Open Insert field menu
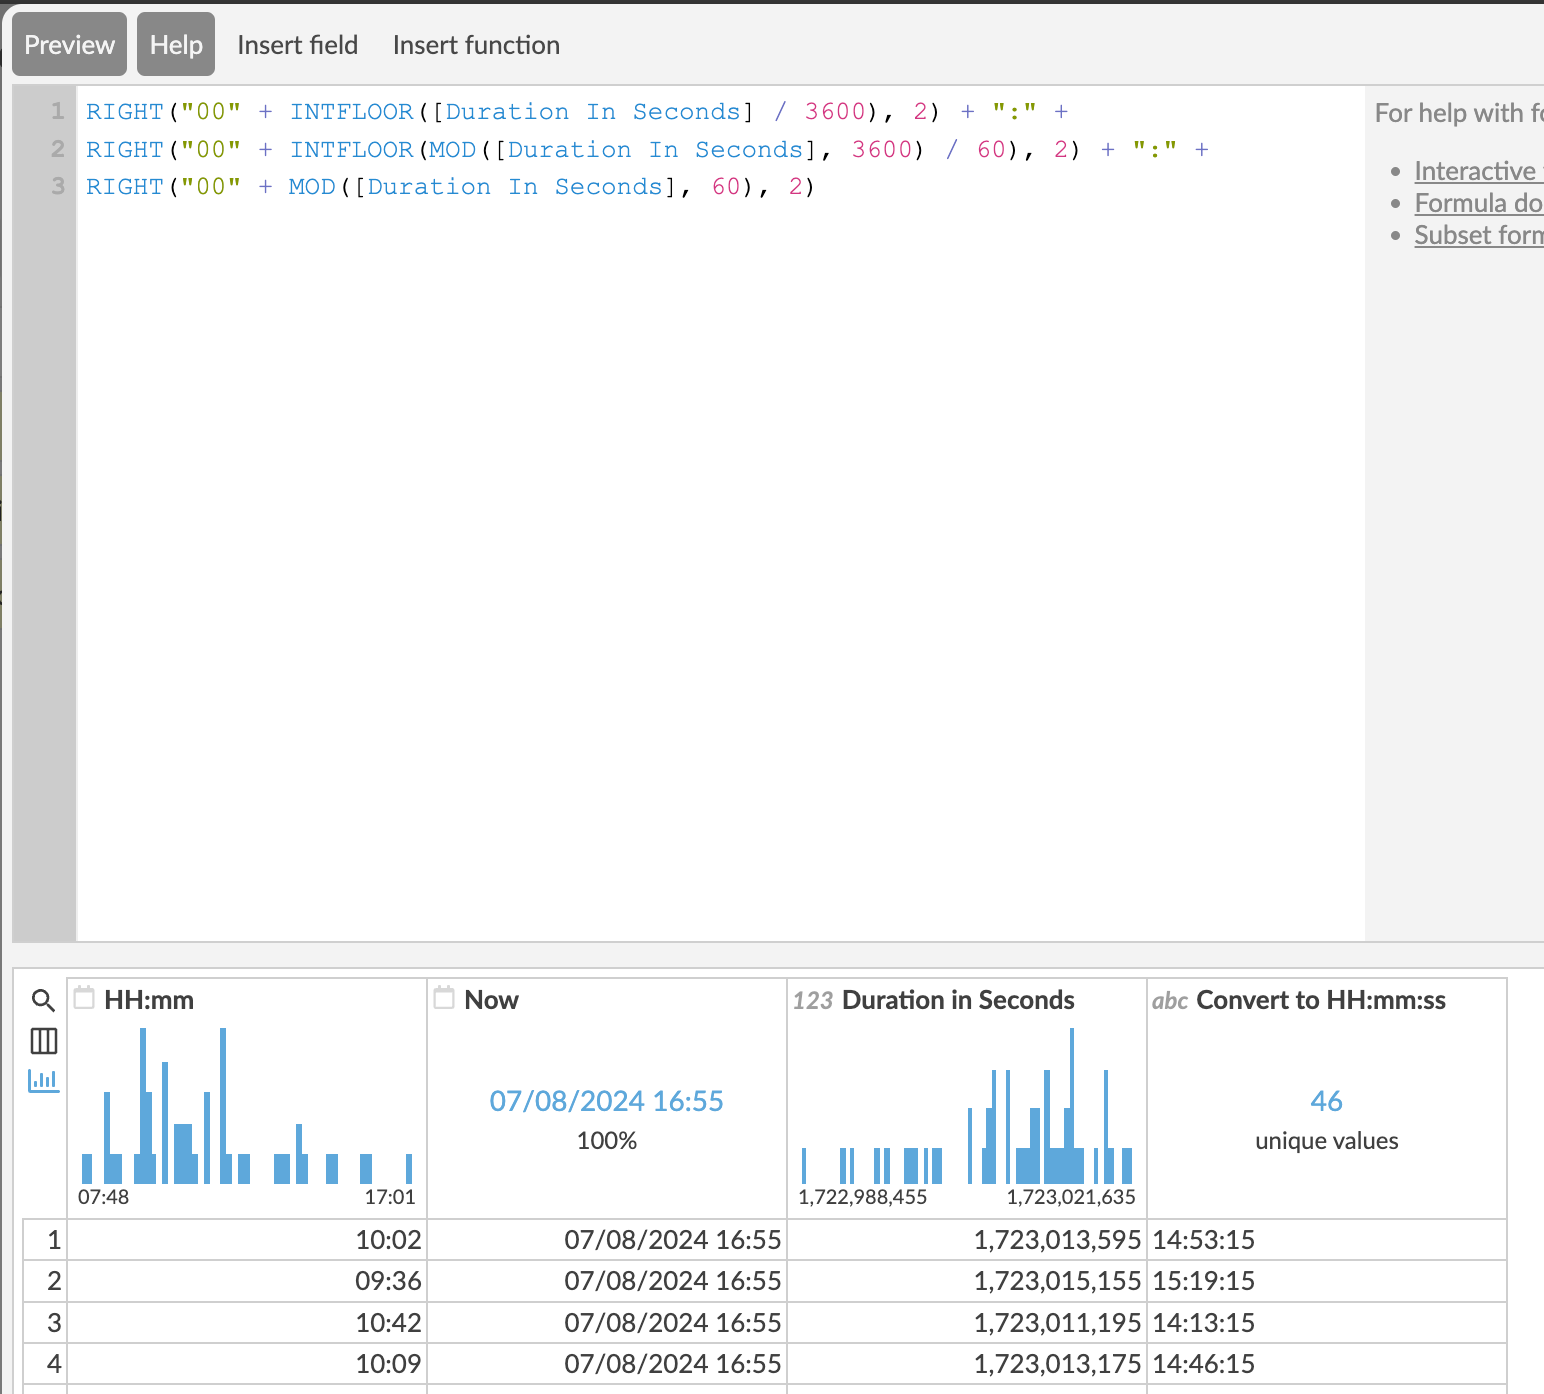Image resolution: width=1544 pixels, height=1394 pixels. click(298, 45)
